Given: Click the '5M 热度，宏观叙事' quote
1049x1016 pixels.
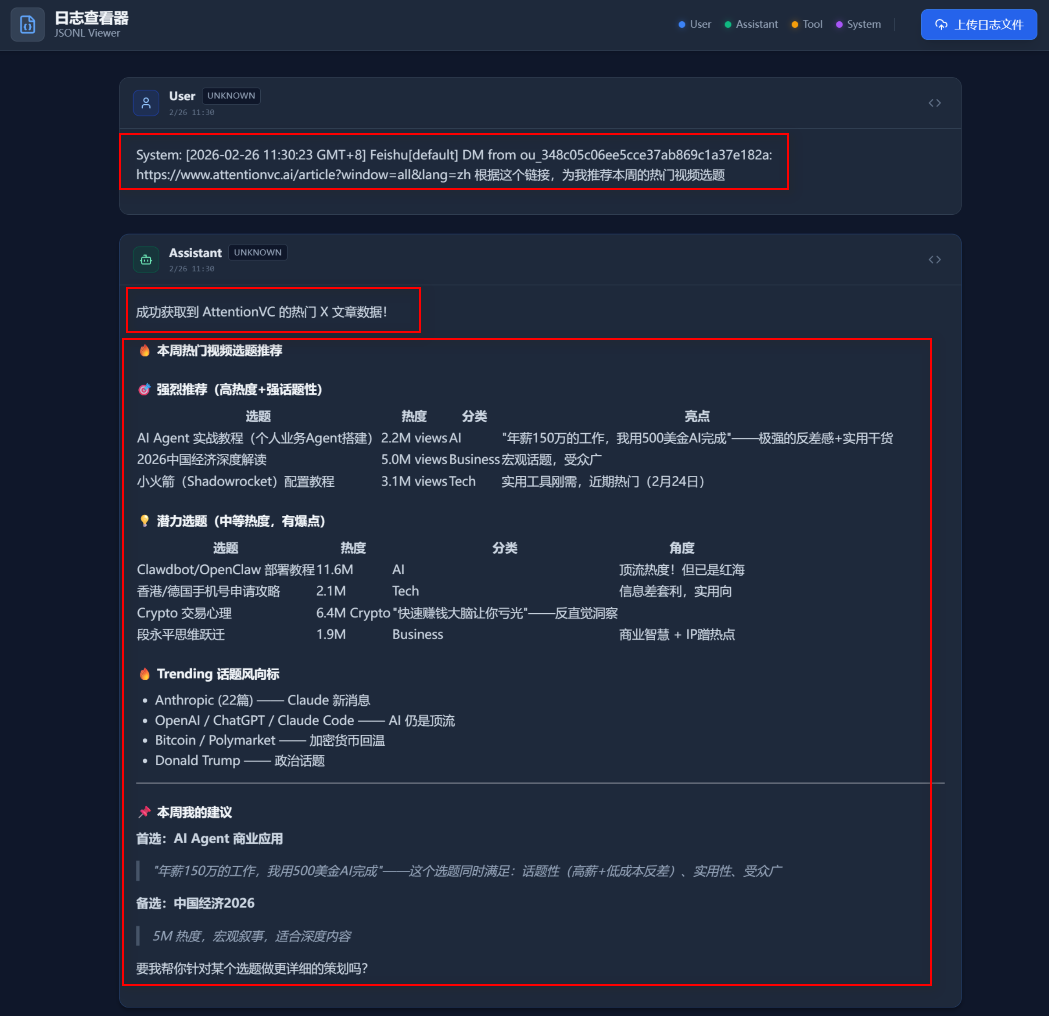Looking at the screenshot, I should tap(252, 936).
